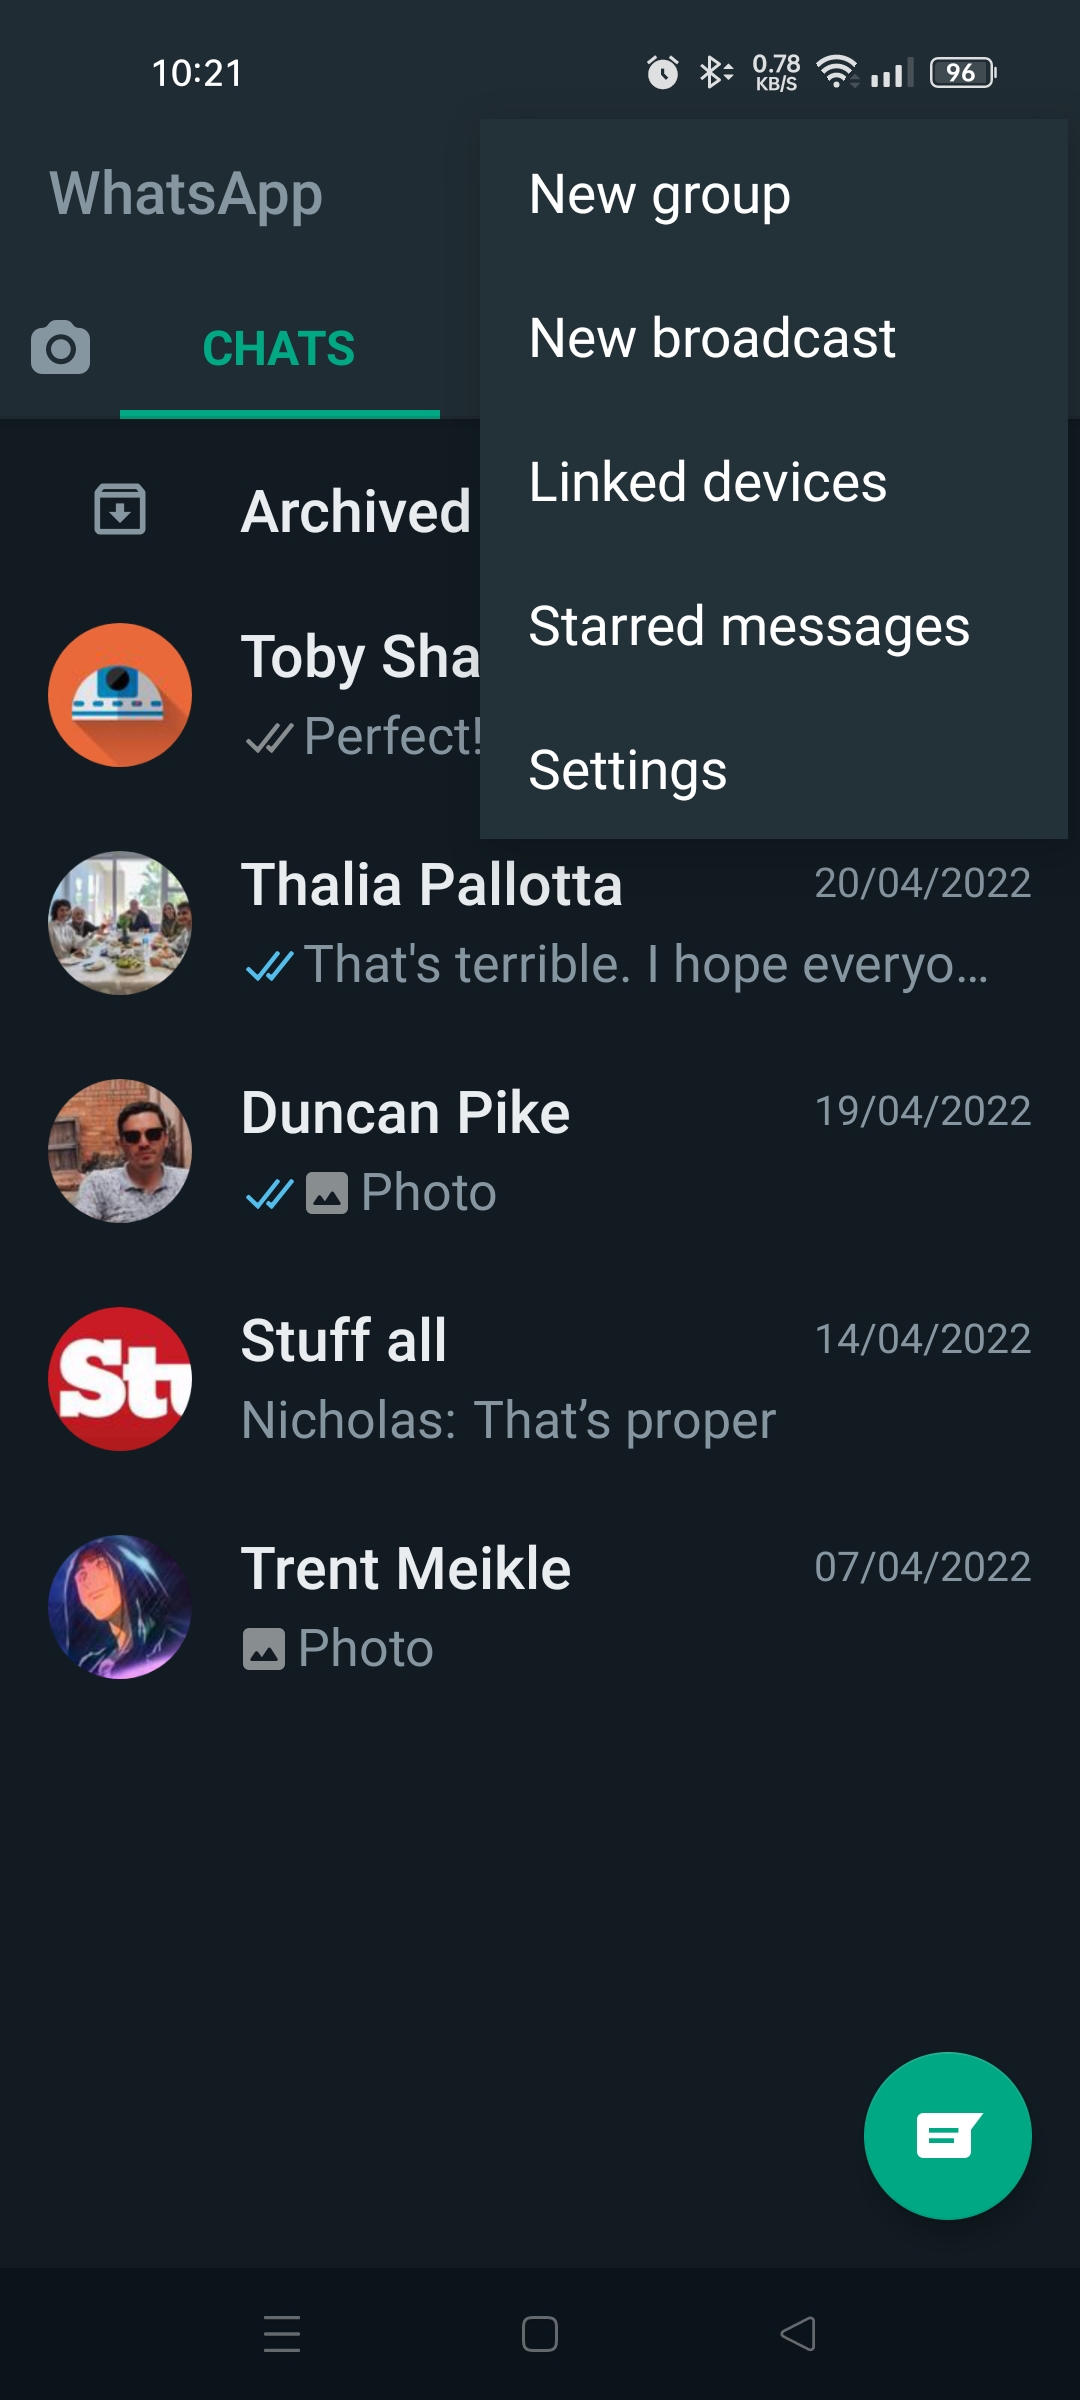Tap Toby's robot profile picture
The width and height of the screenshot is (1080, 2400).
point(120,695)
